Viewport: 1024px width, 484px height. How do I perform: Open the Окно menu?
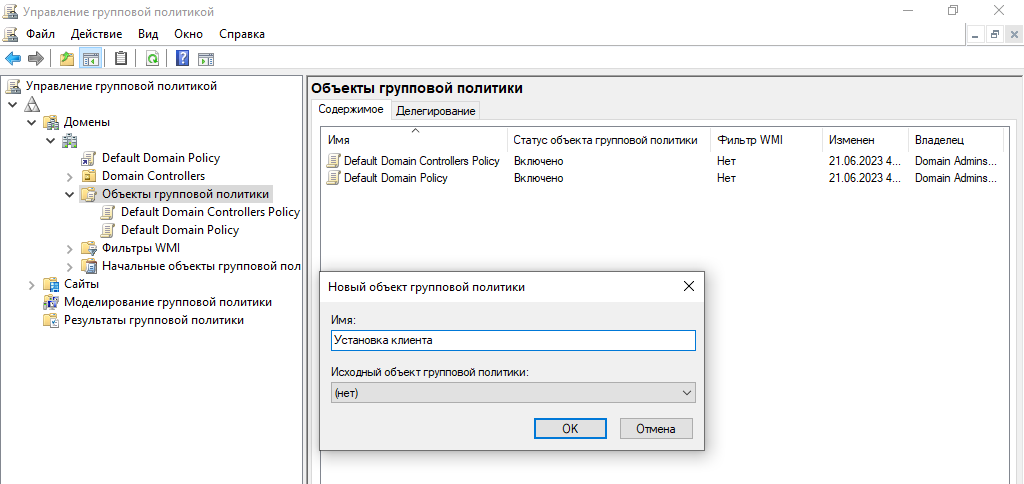pos(189,34)
